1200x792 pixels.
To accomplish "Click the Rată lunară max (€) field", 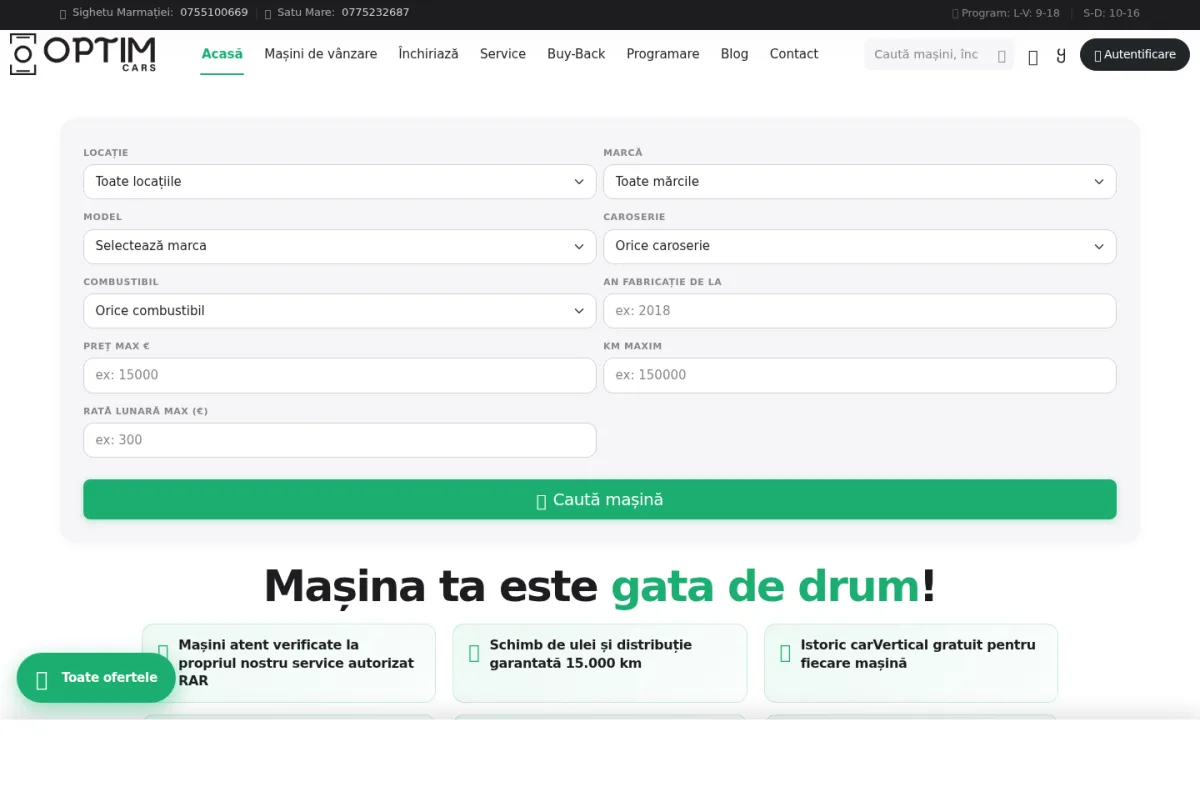I will coord(340,440).
